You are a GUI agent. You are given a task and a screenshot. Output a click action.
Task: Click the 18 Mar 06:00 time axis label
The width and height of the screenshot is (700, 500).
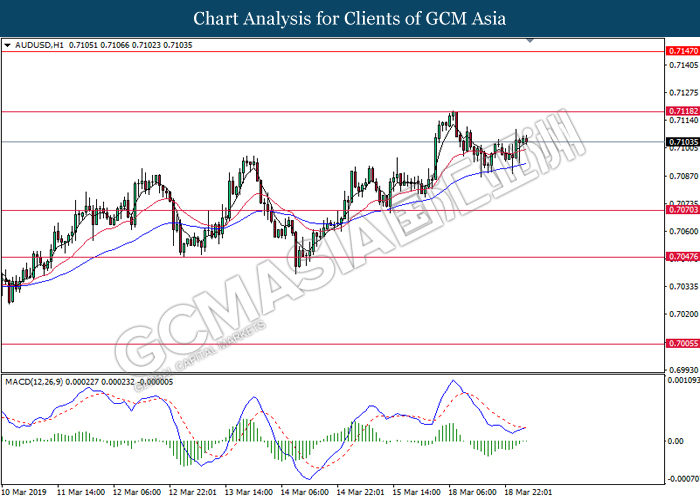pyautogui.click(x=472, y=492)
